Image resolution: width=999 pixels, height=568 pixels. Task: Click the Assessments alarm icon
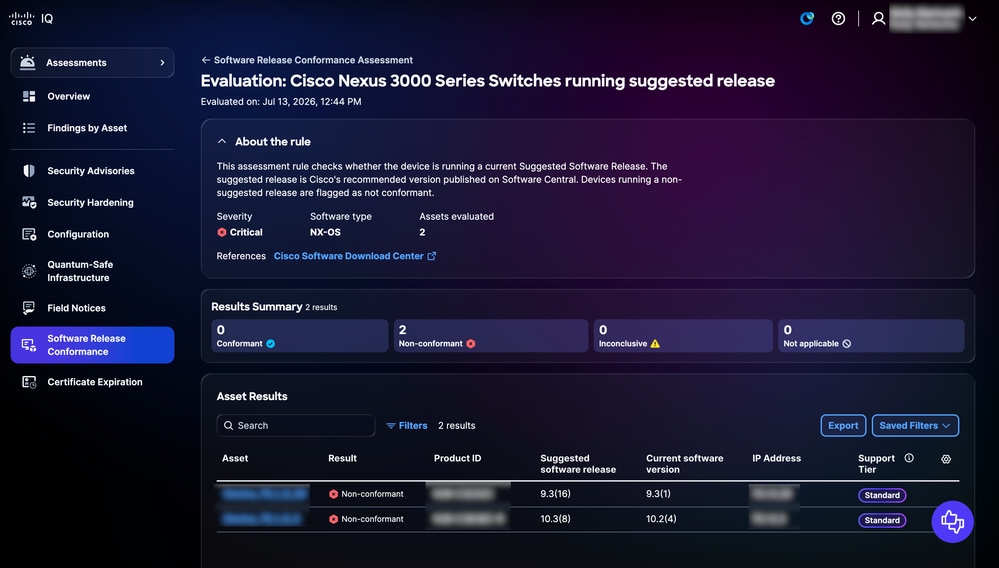(x=27, y=62)
